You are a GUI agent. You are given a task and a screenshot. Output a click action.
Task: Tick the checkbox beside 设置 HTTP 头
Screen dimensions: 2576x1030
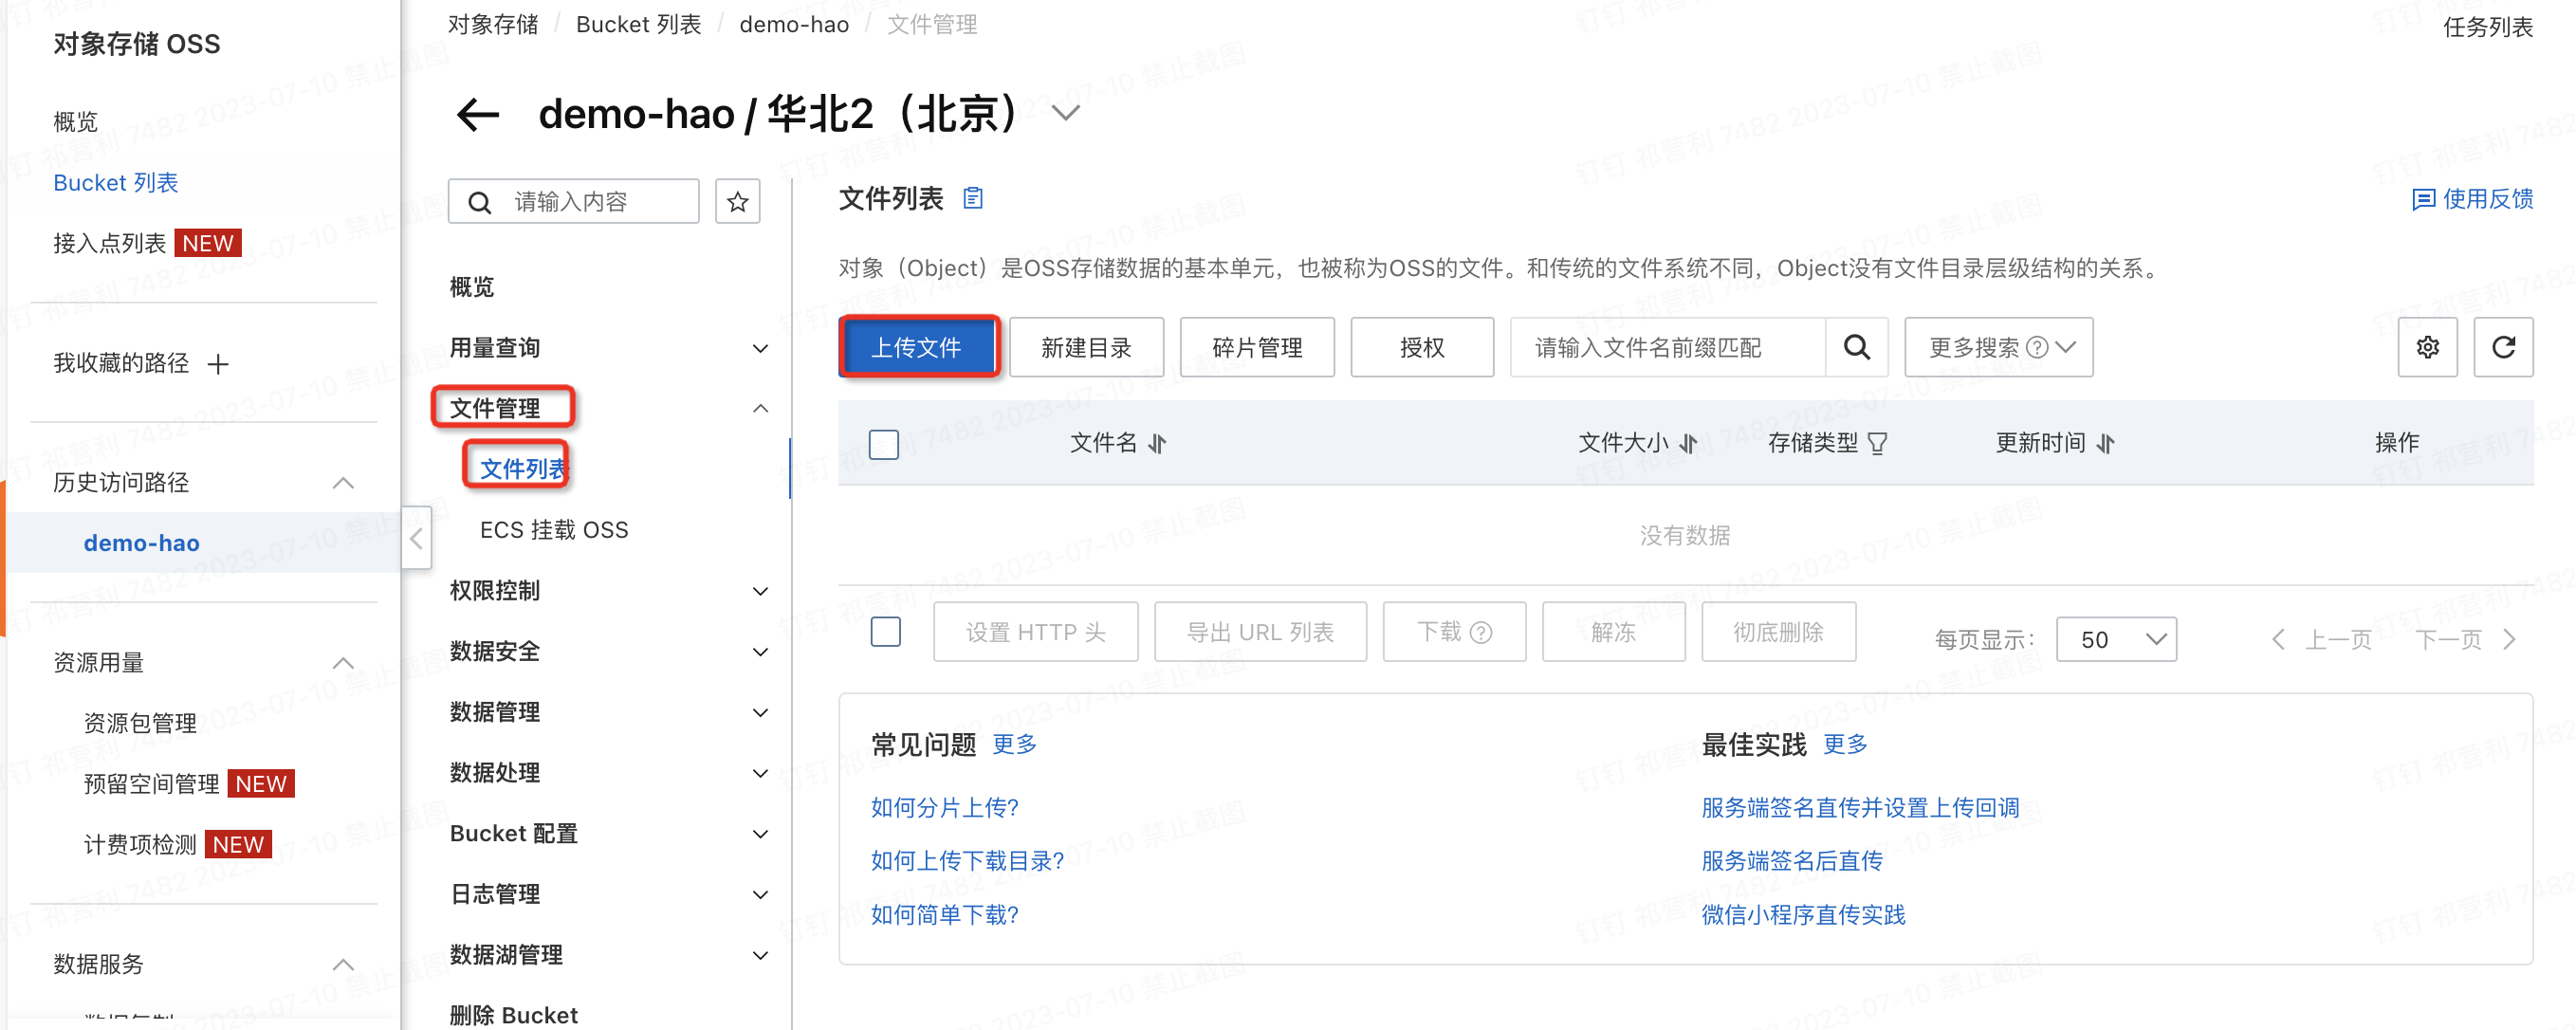click(886, 632)
